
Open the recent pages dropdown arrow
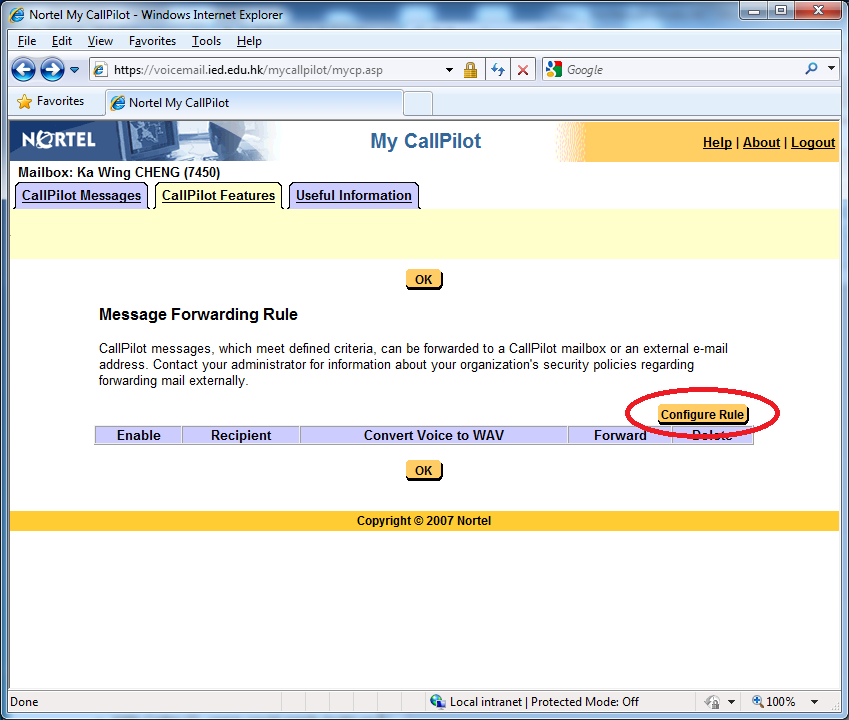(x=75, y=70)
